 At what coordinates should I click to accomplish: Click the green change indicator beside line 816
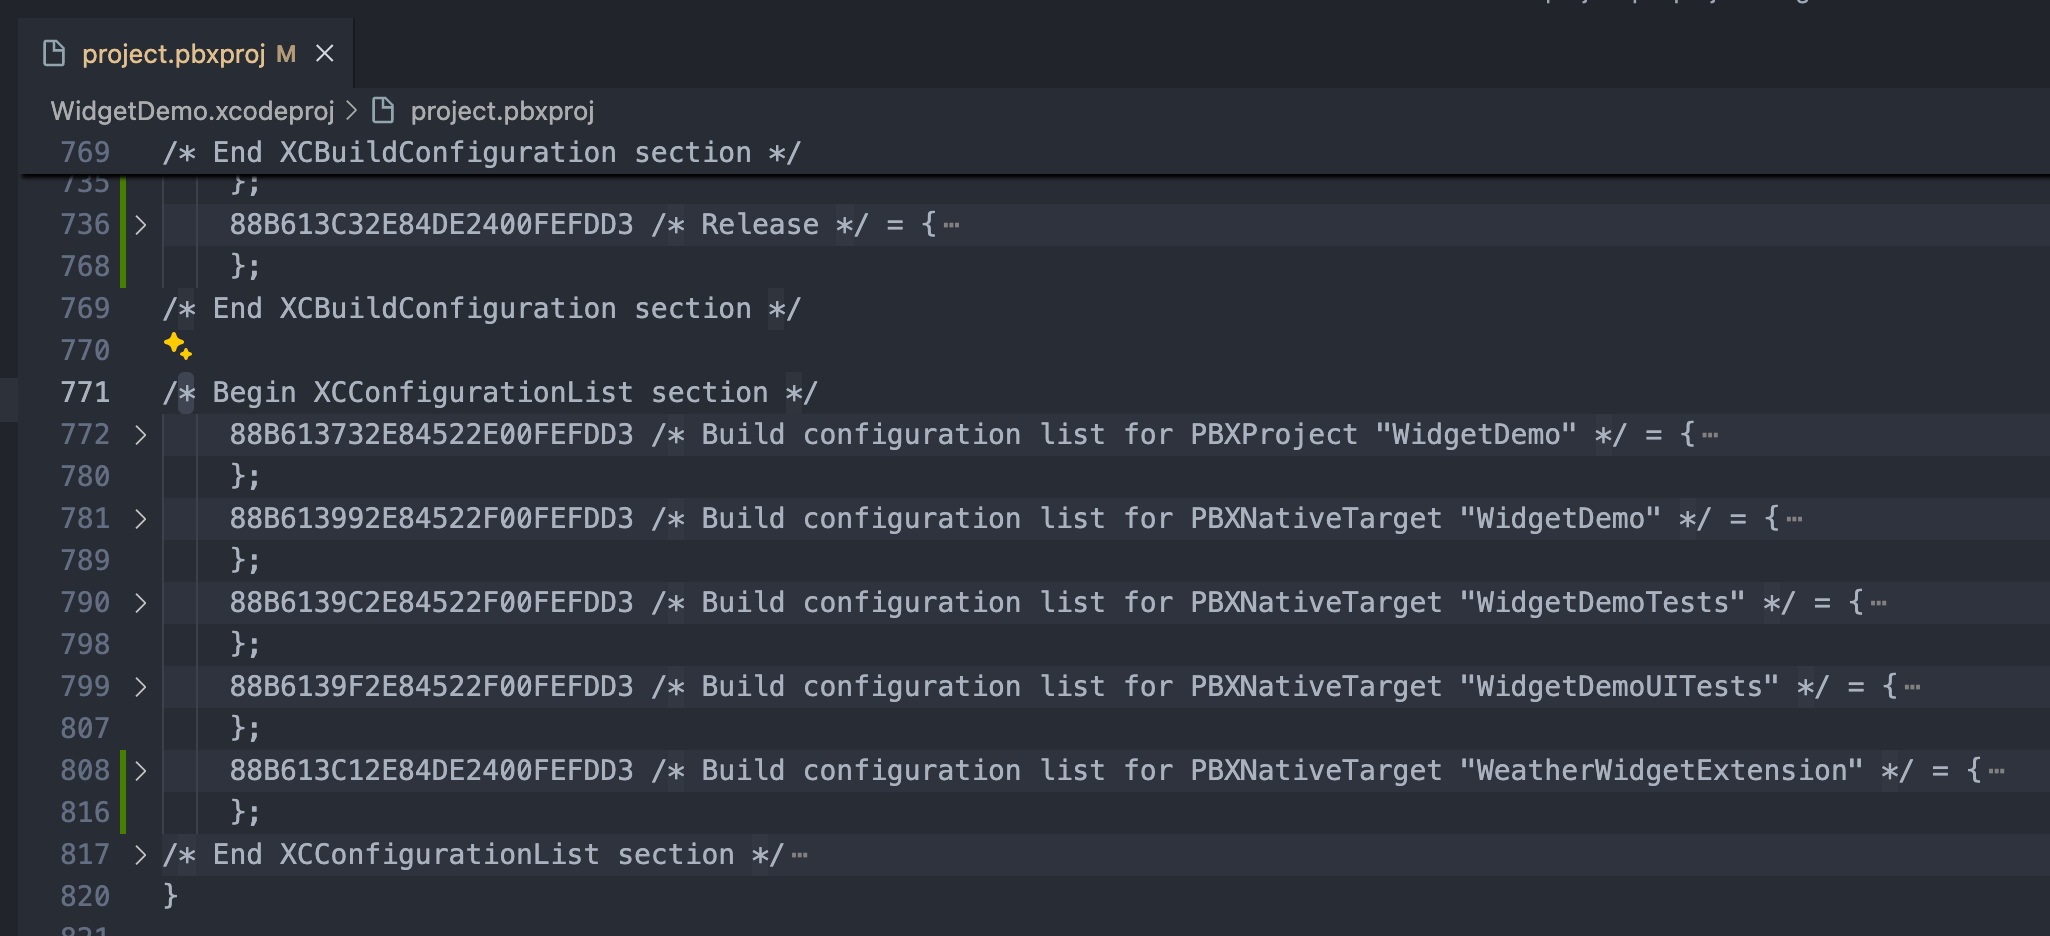123,812
